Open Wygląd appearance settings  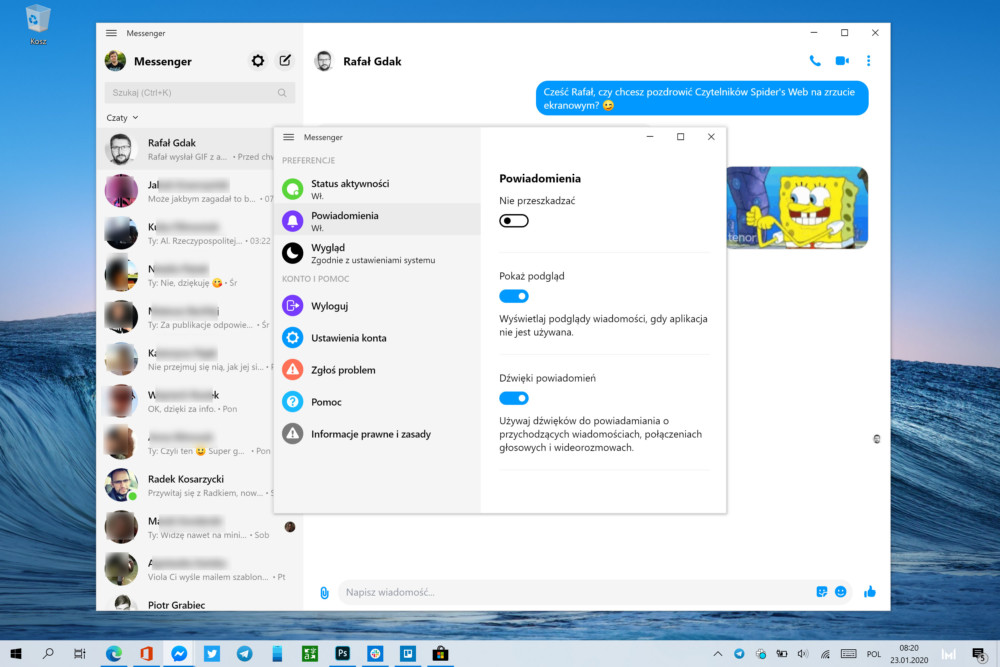click(377, 253)
